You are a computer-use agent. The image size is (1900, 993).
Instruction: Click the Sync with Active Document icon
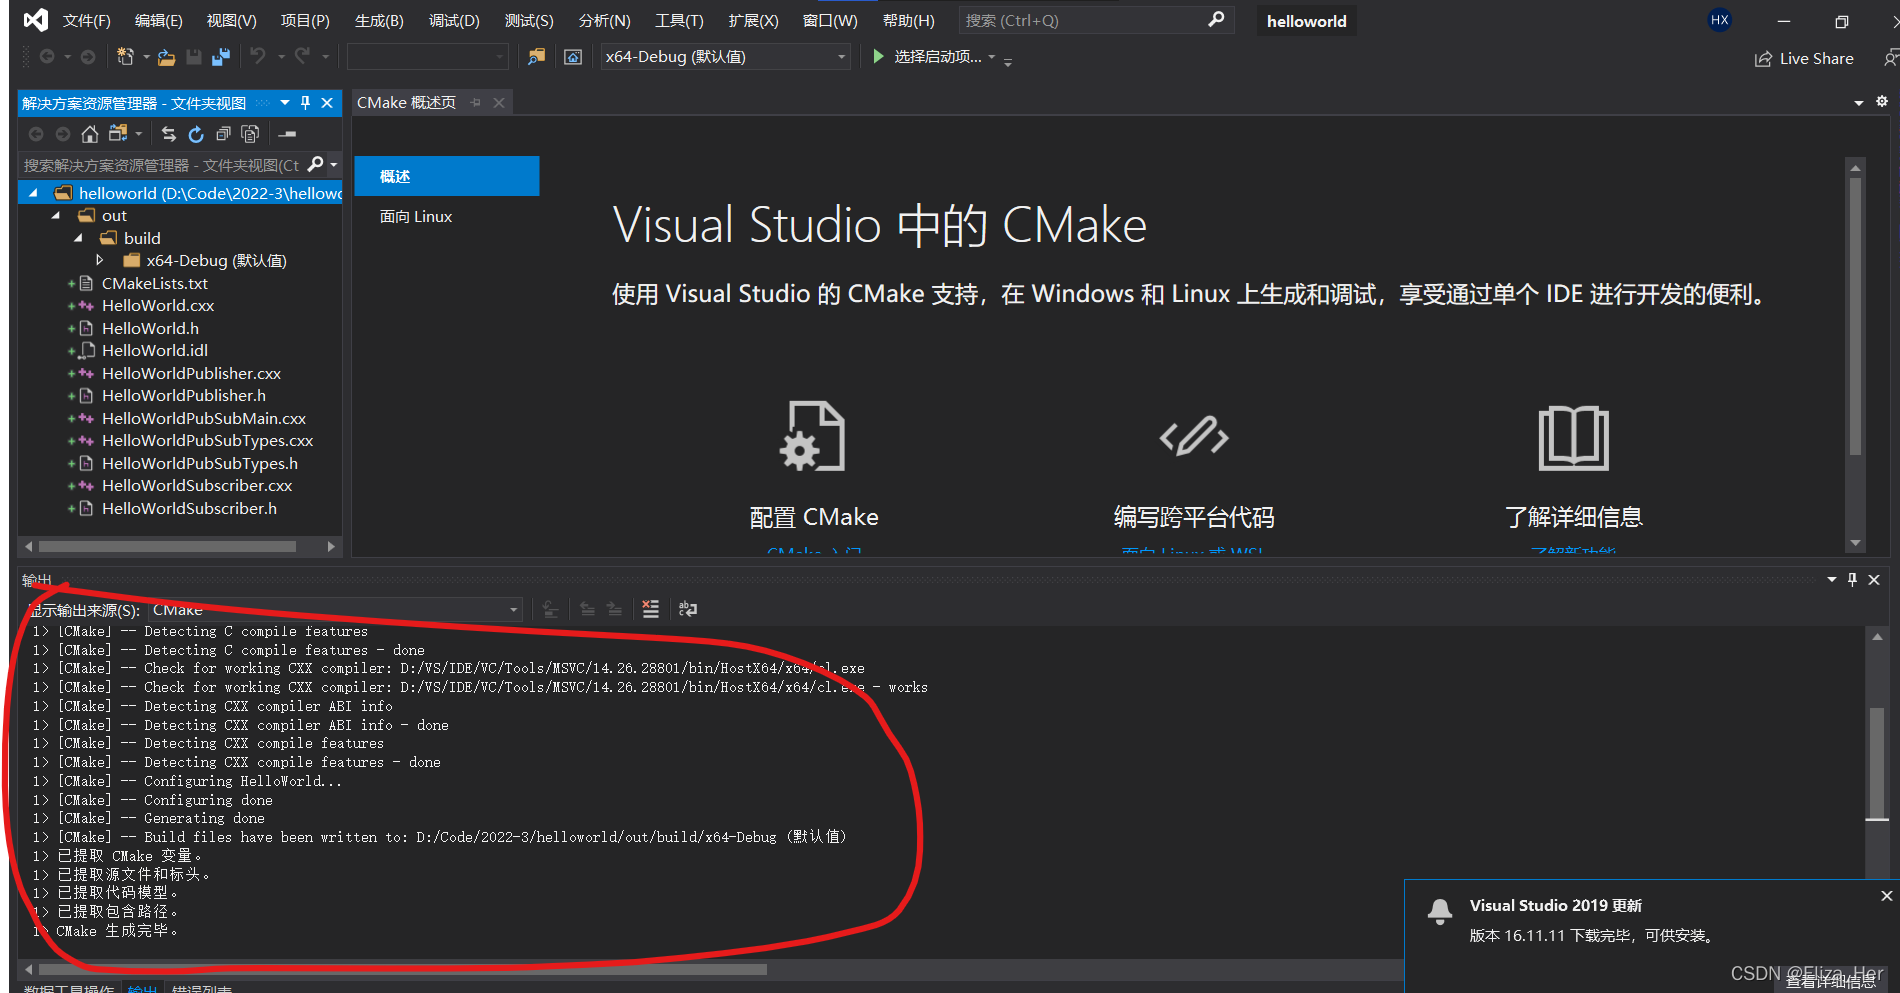168,134
